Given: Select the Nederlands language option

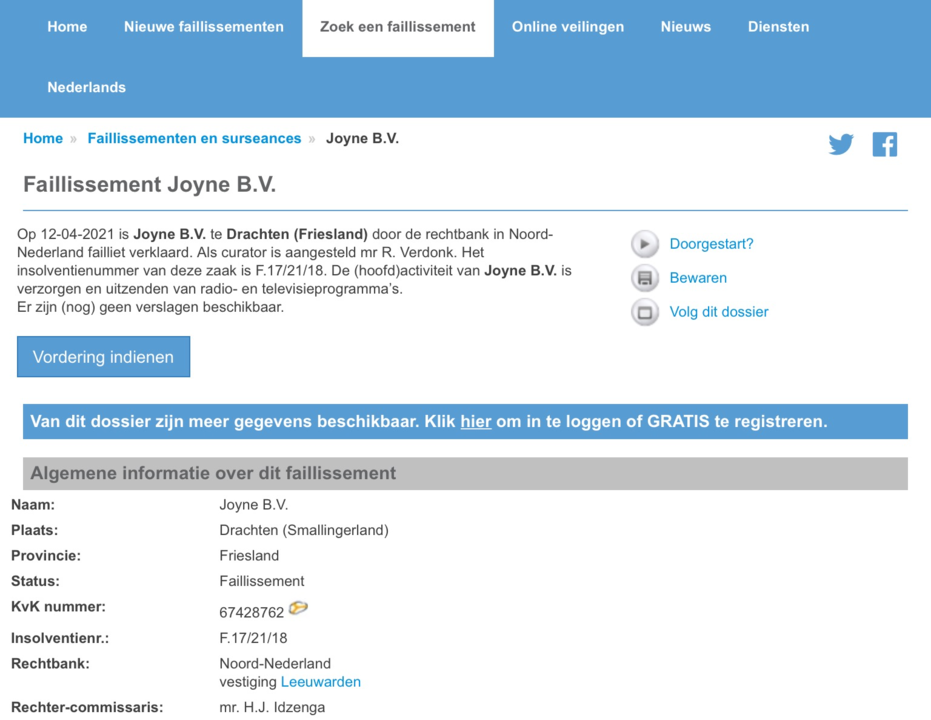Looking at the screenshot, I should (87, 87).
